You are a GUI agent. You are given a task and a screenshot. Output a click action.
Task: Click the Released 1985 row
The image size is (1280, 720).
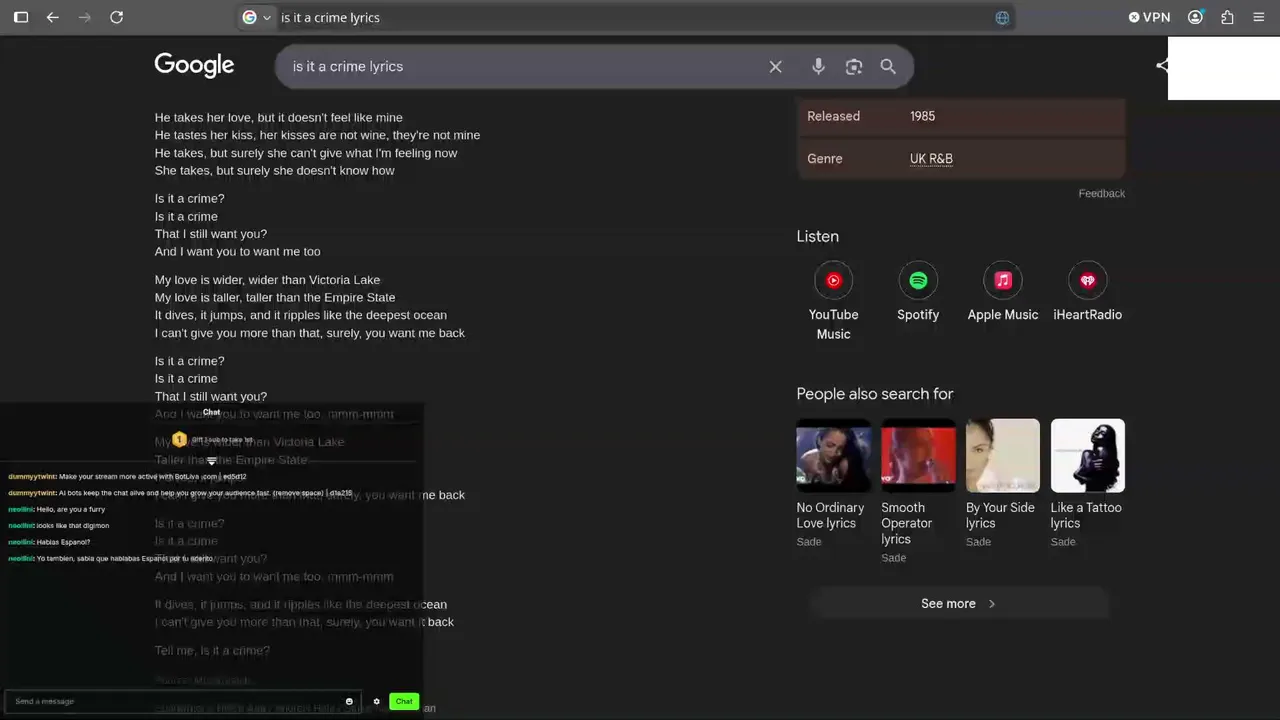(961, 116)
